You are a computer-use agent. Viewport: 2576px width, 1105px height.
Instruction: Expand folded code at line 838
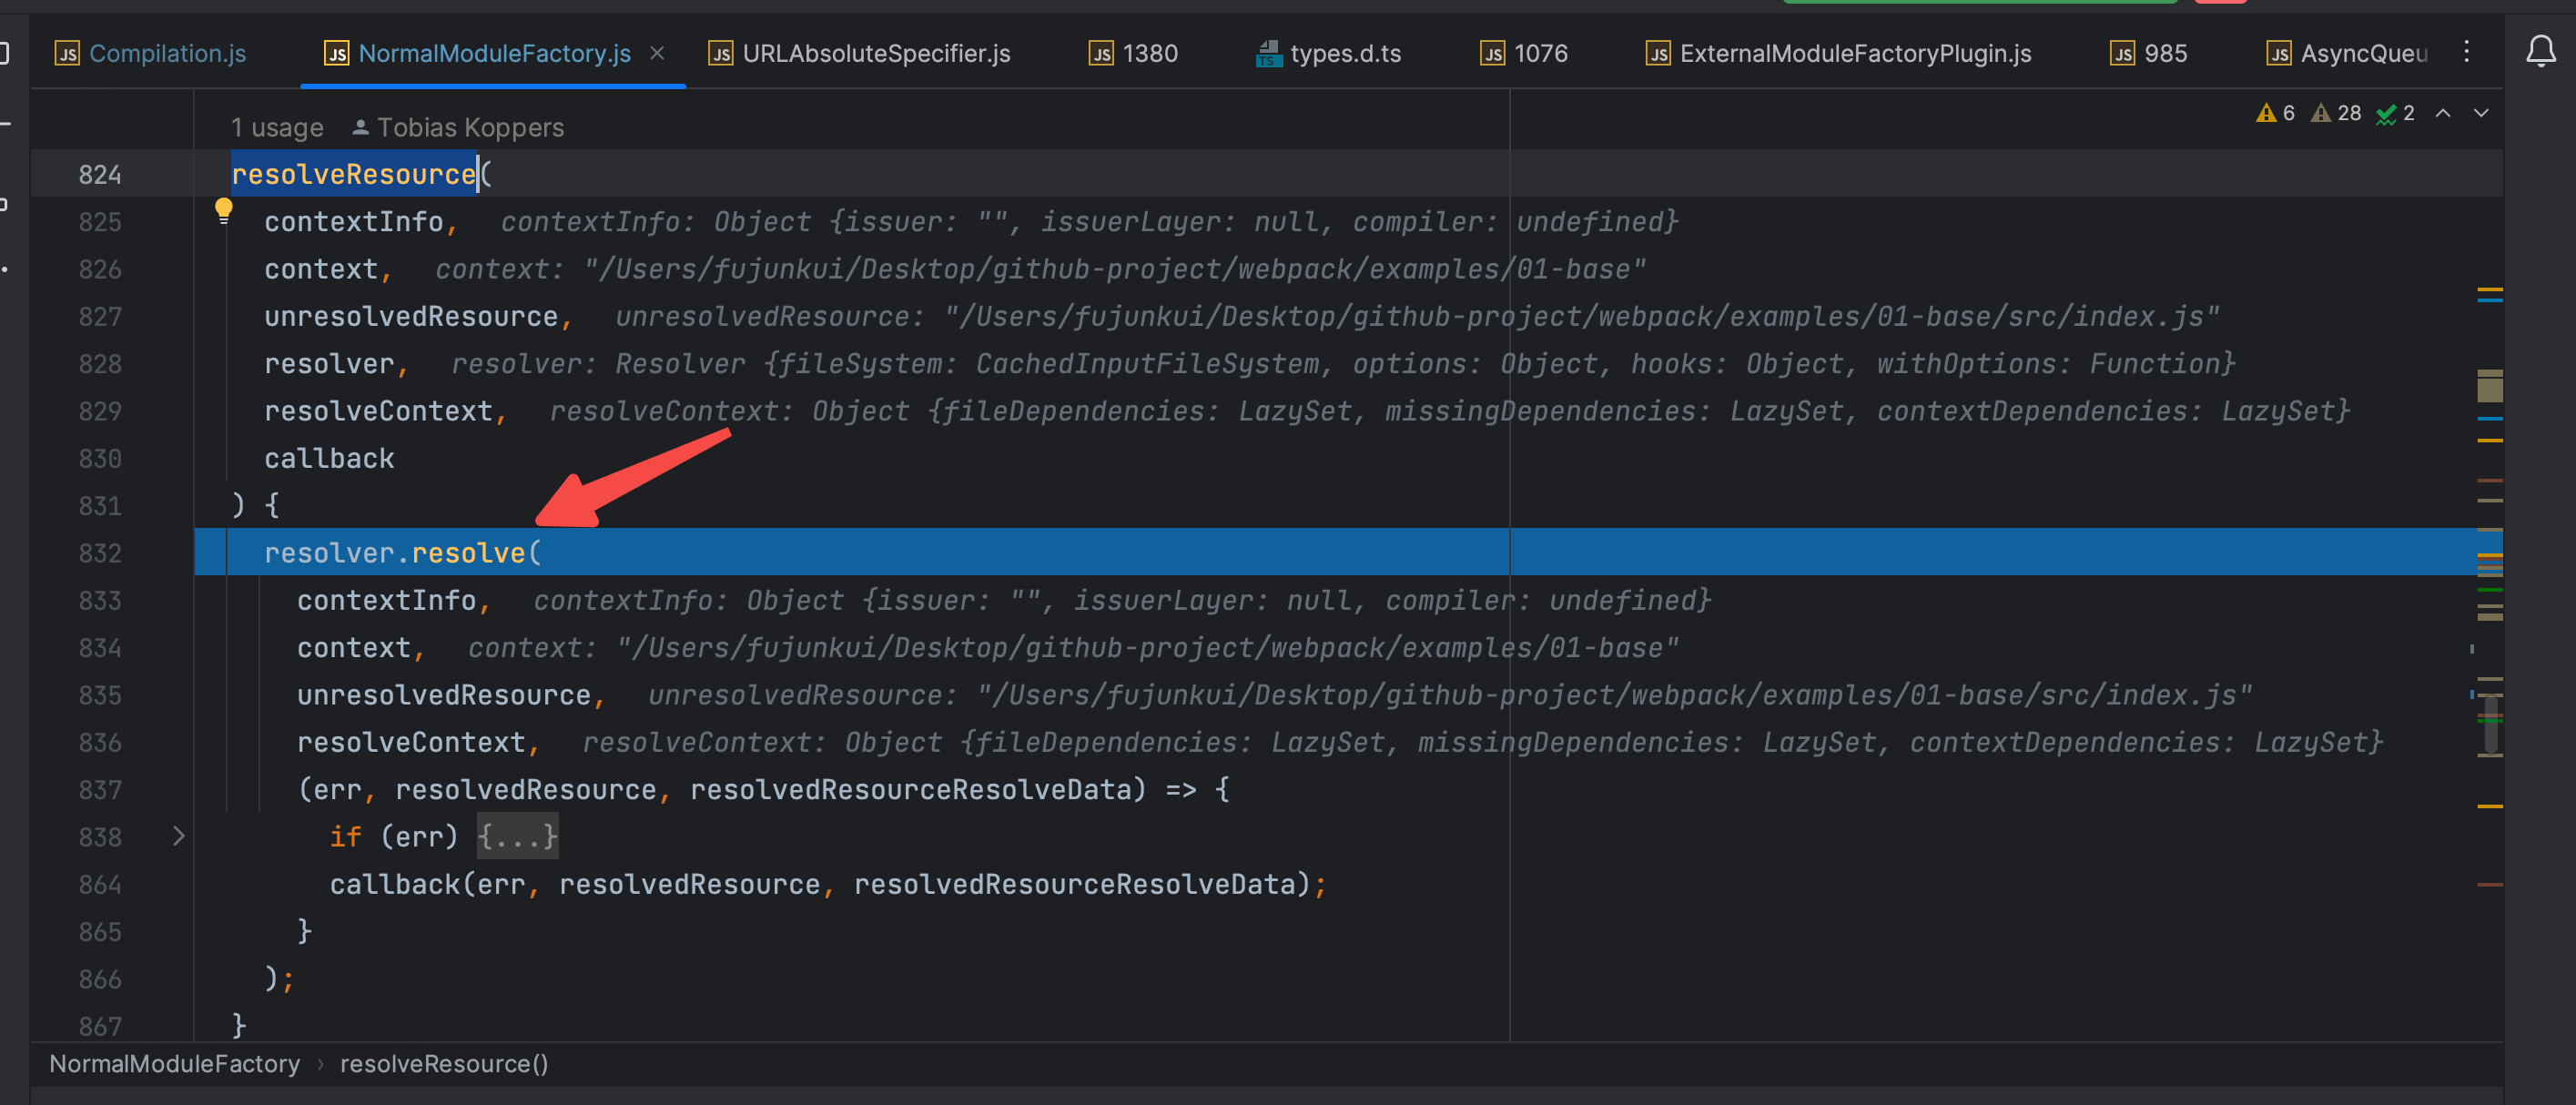(x=179, y=836)
